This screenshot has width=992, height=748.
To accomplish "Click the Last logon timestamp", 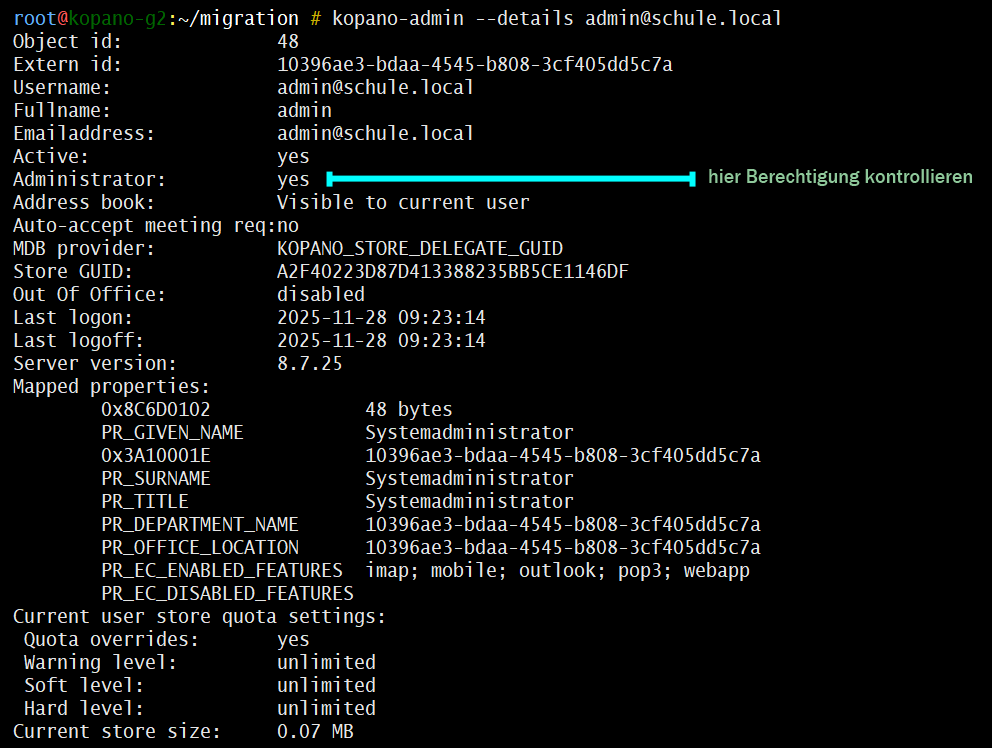I will (381, 318).
